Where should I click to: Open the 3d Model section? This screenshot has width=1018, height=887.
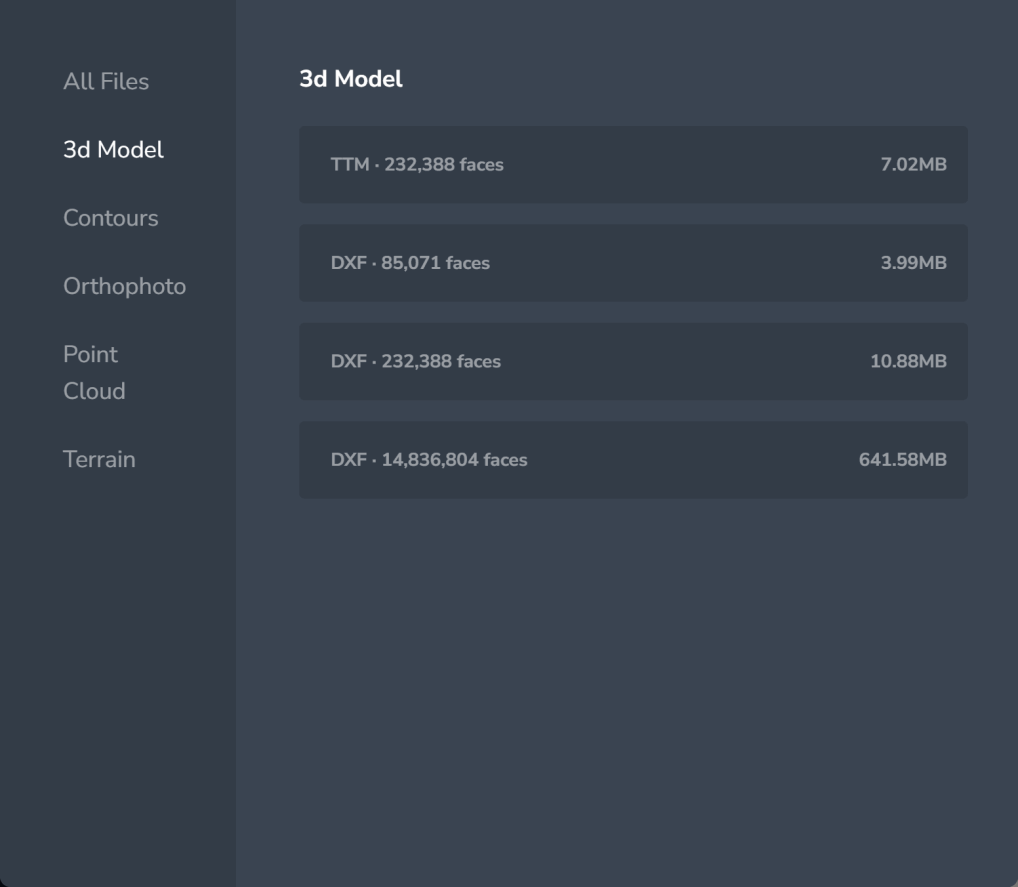[x=111, y=149]
